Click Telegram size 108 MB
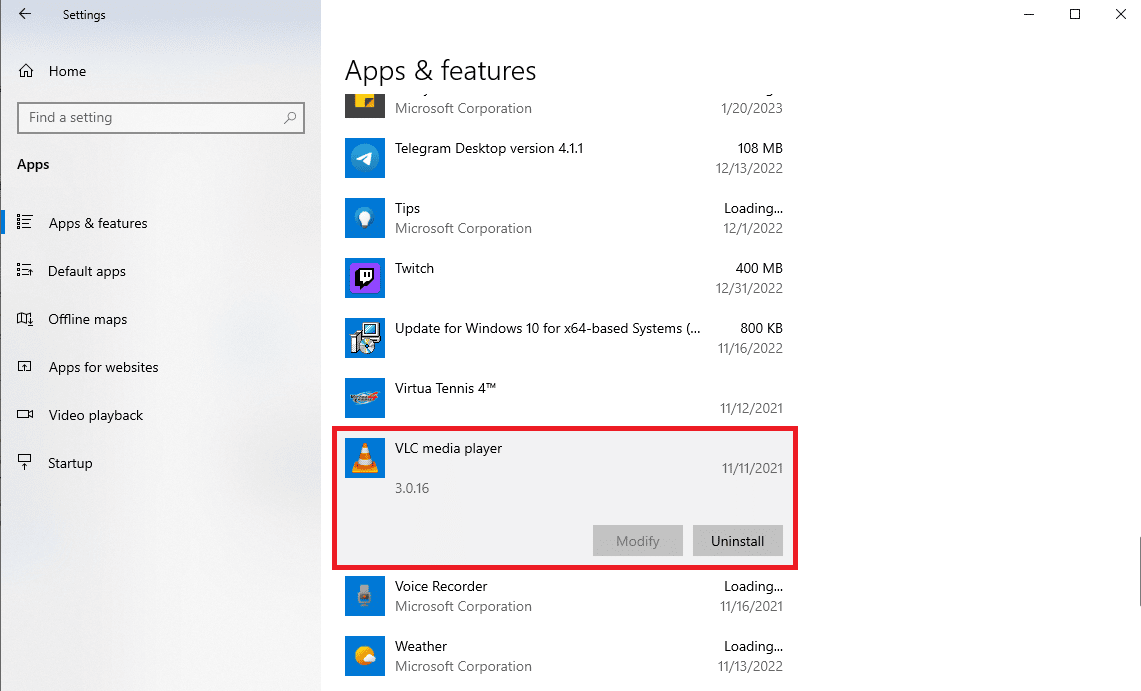 (760, 148)
